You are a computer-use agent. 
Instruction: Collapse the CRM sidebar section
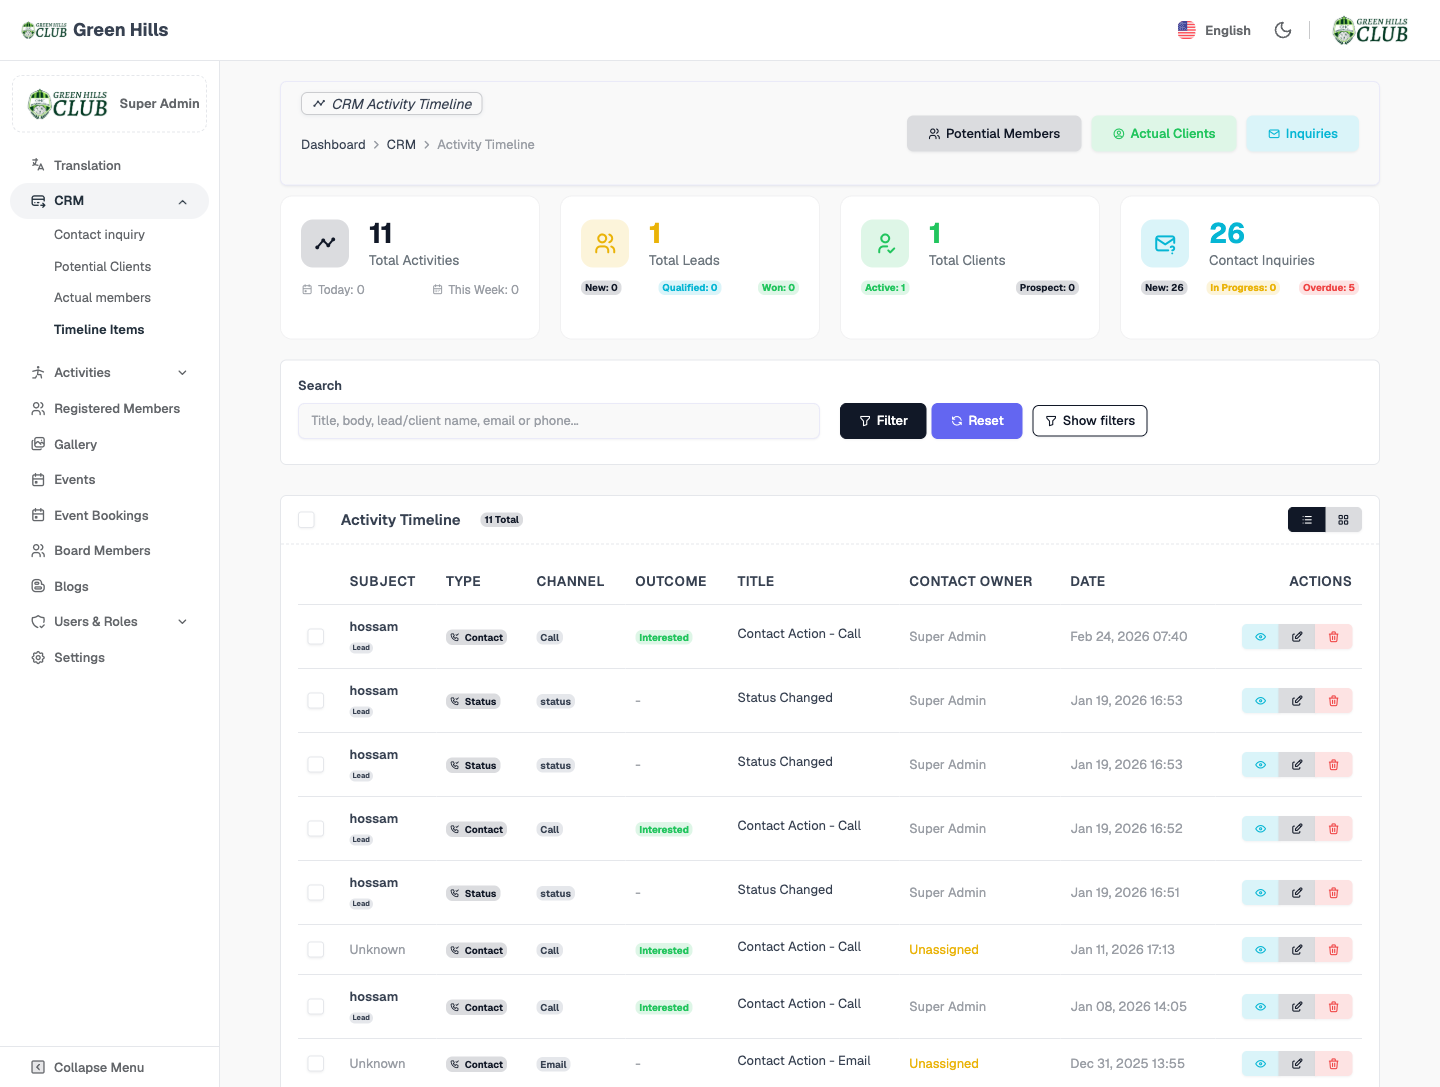coord(110,201)
